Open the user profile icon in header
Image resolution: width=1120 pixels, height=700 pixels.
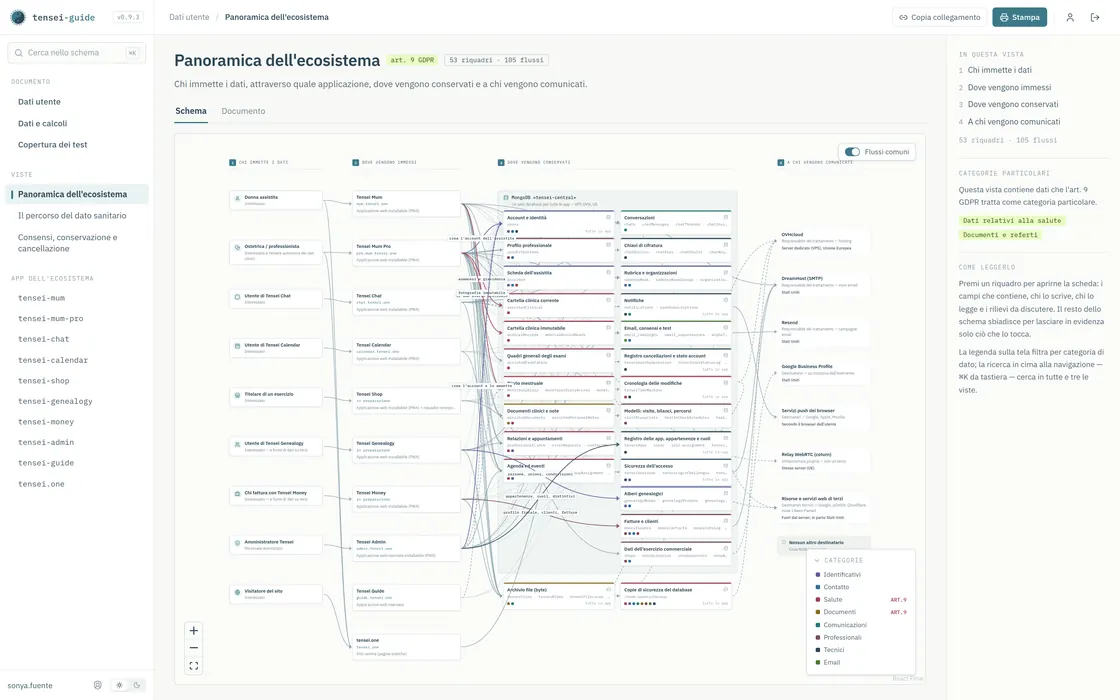1070,17
